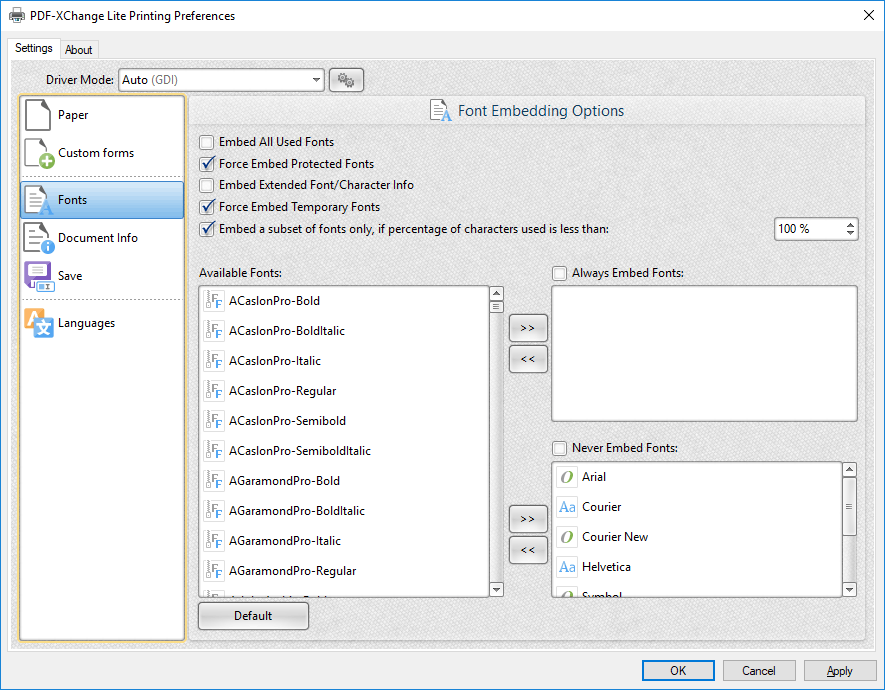Enable Embed All Used Fonts checkbox
The image size is (885, 690).
point(207,142)
